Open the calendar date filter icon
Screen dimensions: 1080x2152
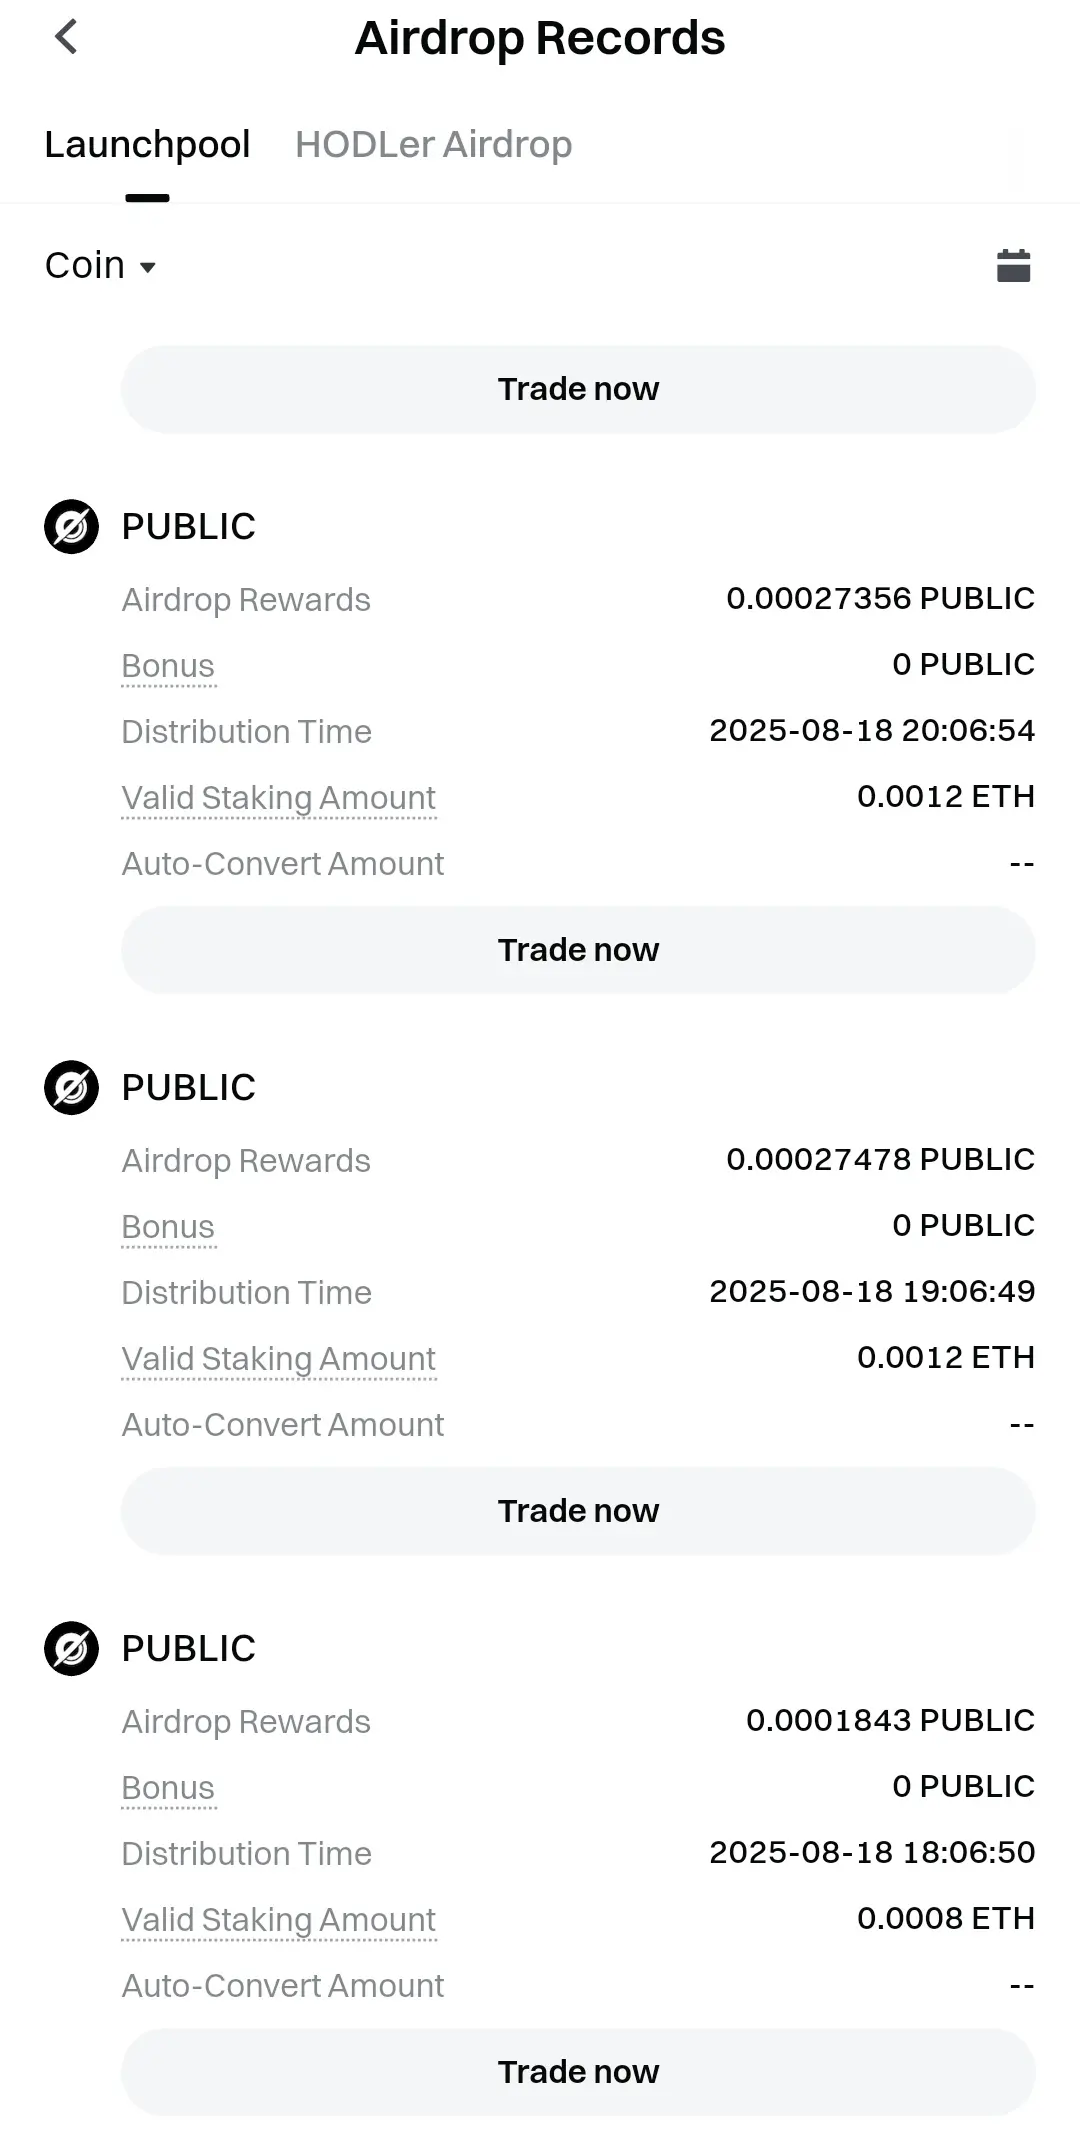click(1013, 266)
